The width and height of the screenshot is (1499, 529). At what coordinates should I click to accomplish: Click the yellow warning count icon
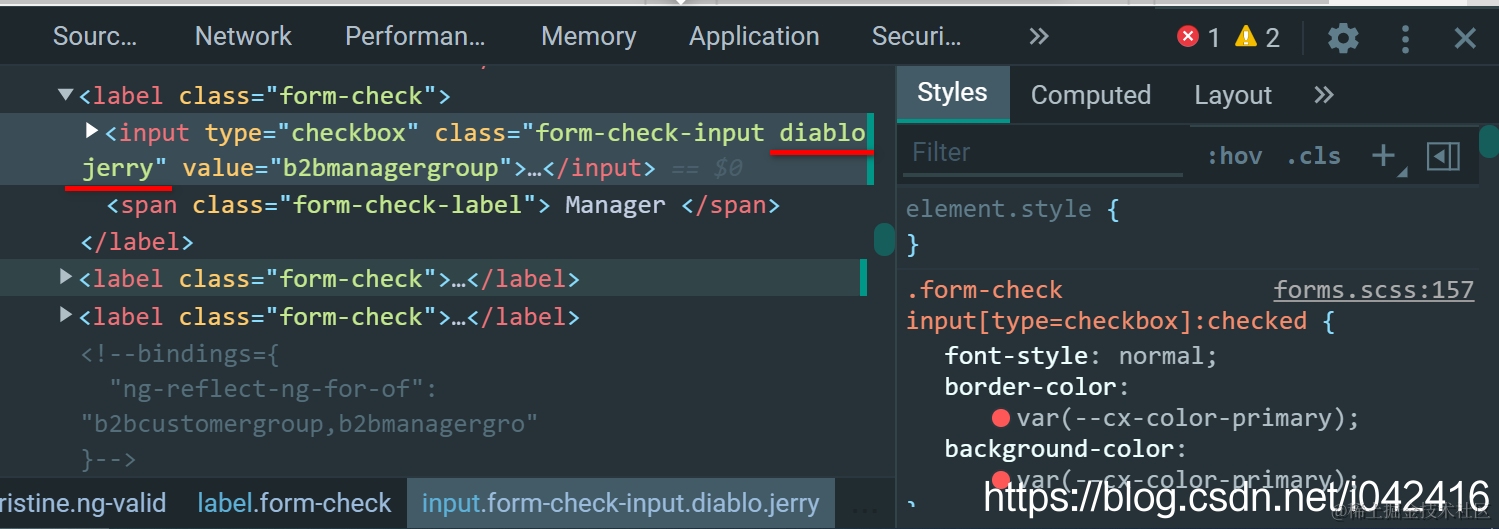coord(1245,37)
